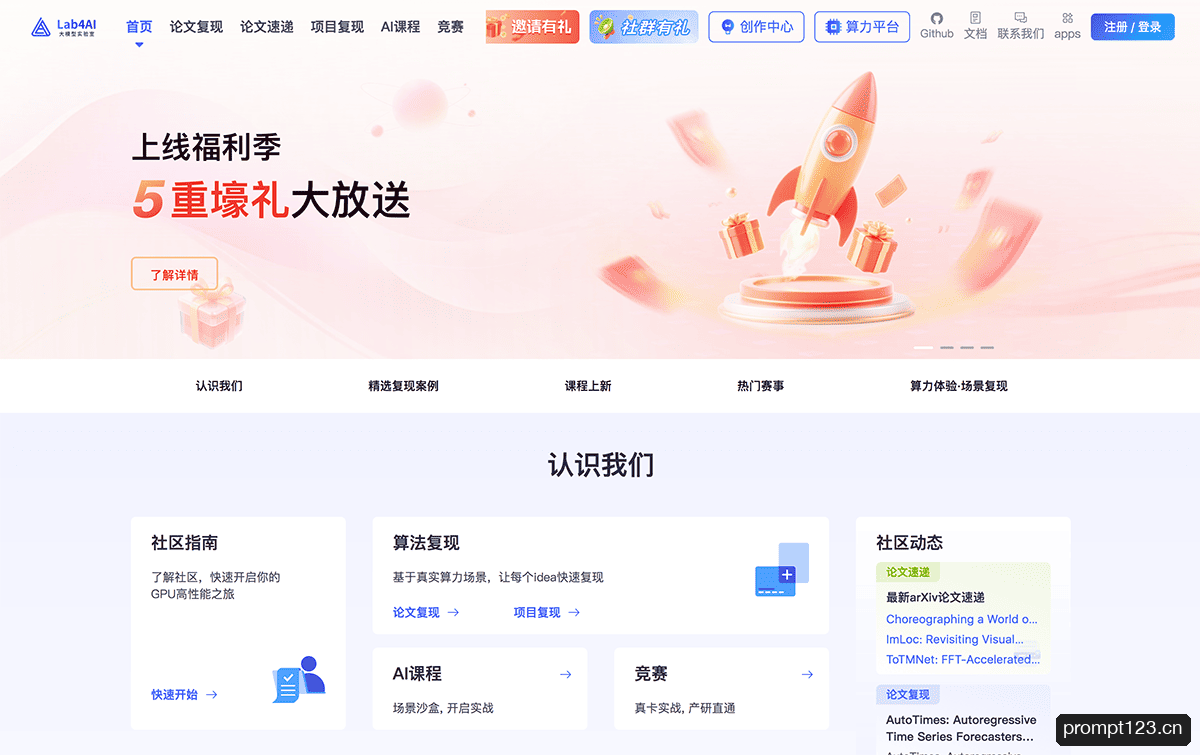Click the arrow icon on AI课程 card
This screenshot has width=1200, height=755.
click(x=565, y=674)
